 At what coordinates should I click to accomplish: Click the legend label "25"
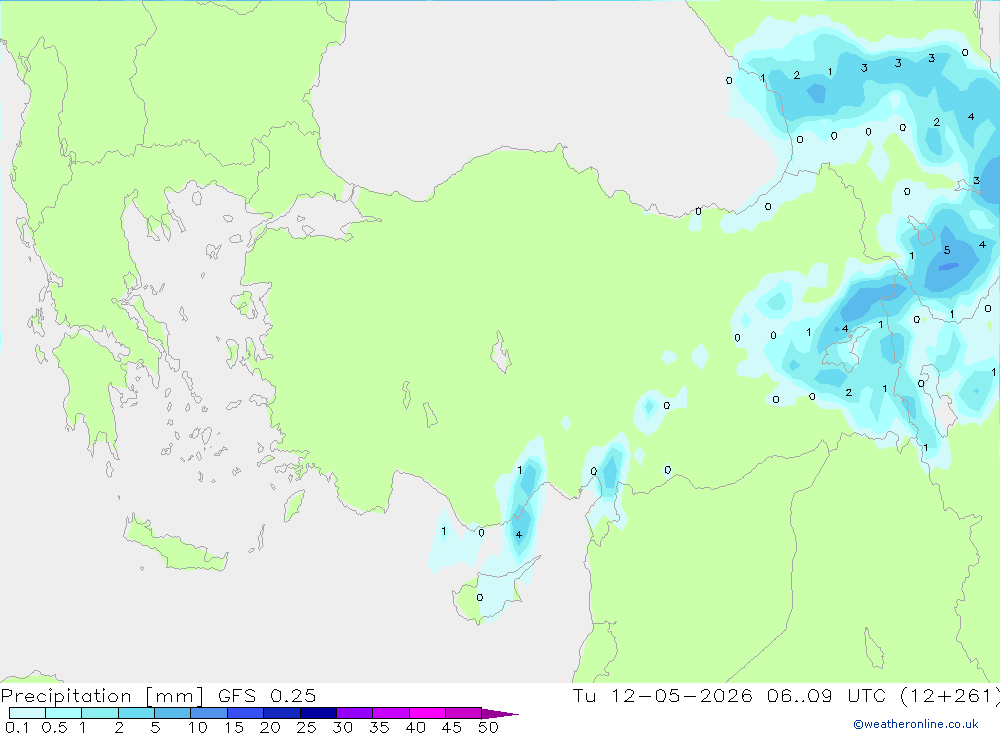306,727
